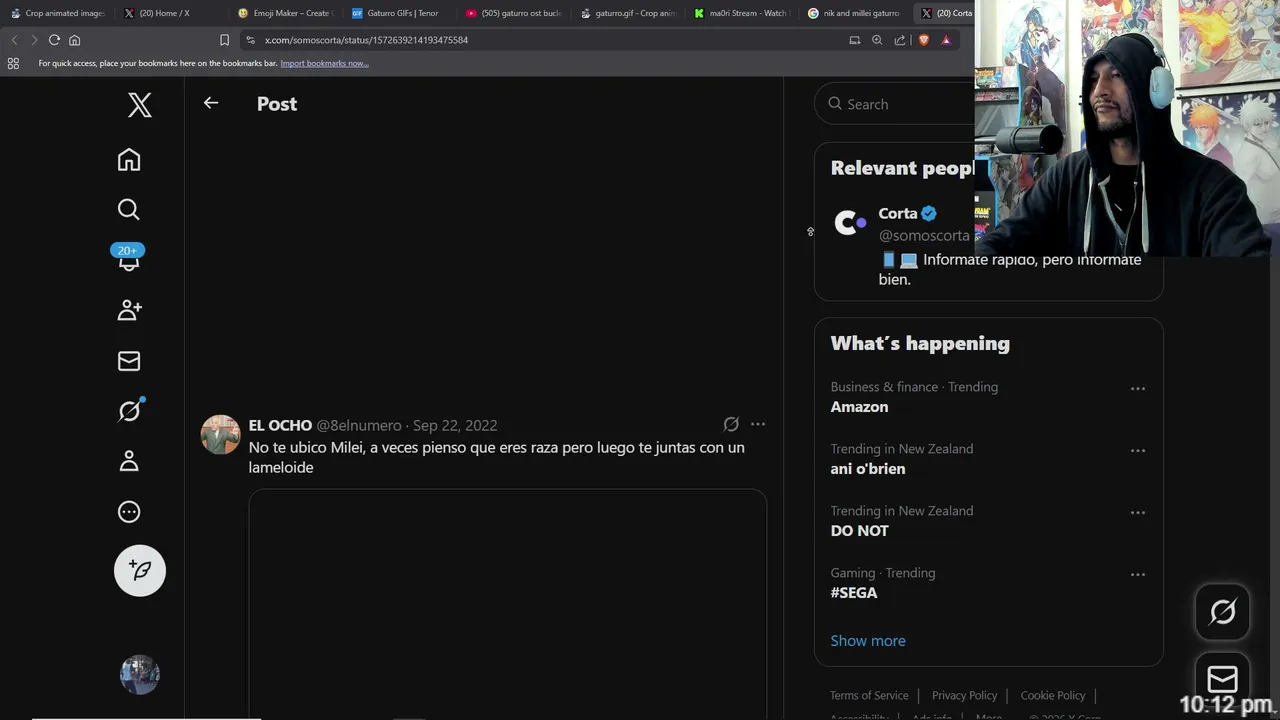Screen dimensions: 1280x720
Task: Open the ani o'brien trending topic
Action: pos(868,469)
